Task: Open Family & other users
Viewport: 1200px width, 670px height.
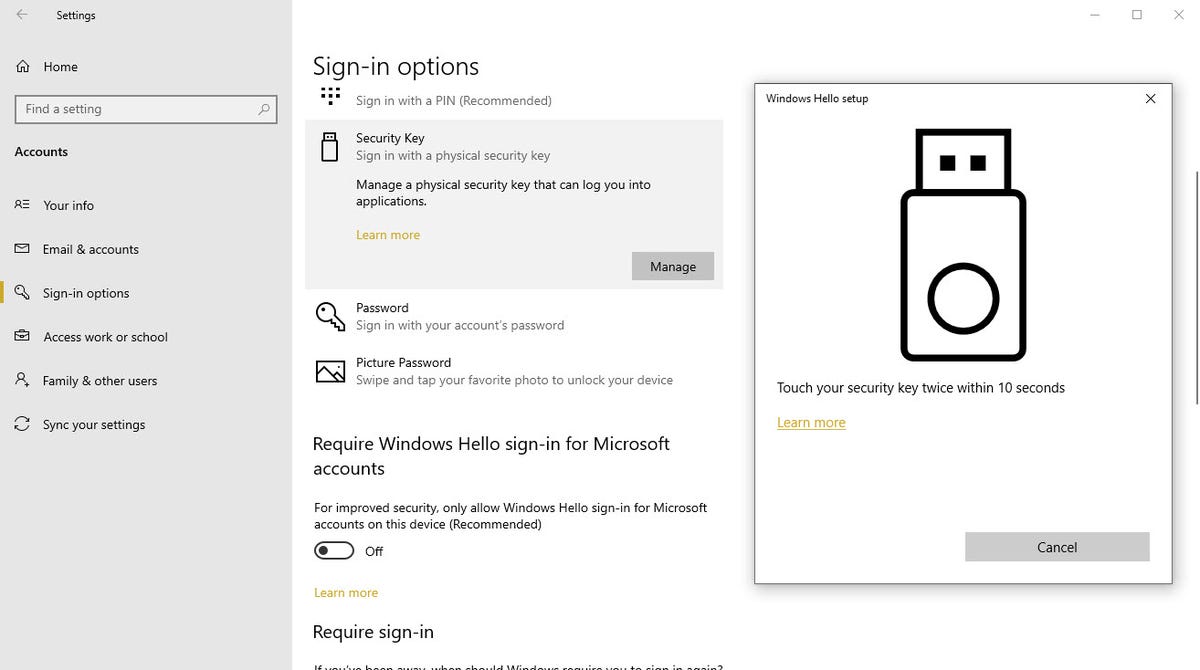Action: [x=99, y=381]
